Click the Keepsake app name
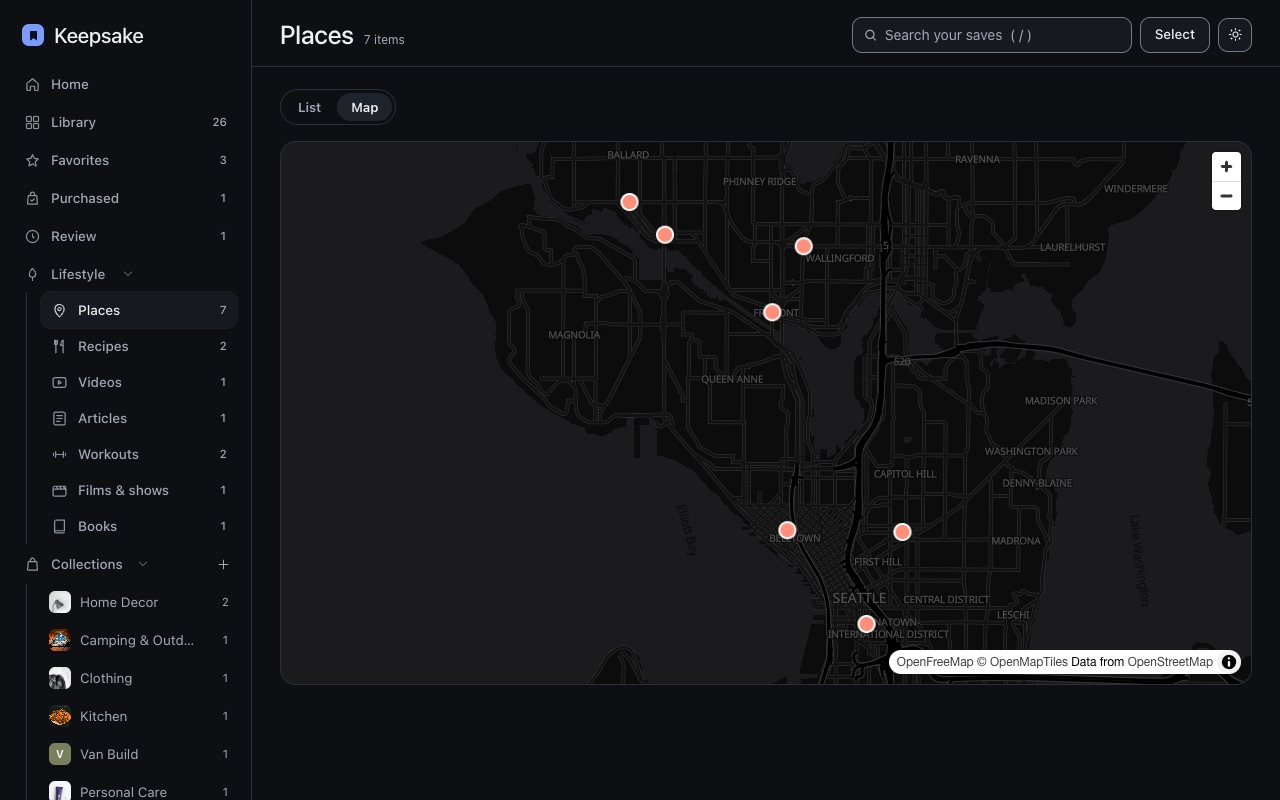Screen dimensions: 1280x800 (x=99, y=36)
